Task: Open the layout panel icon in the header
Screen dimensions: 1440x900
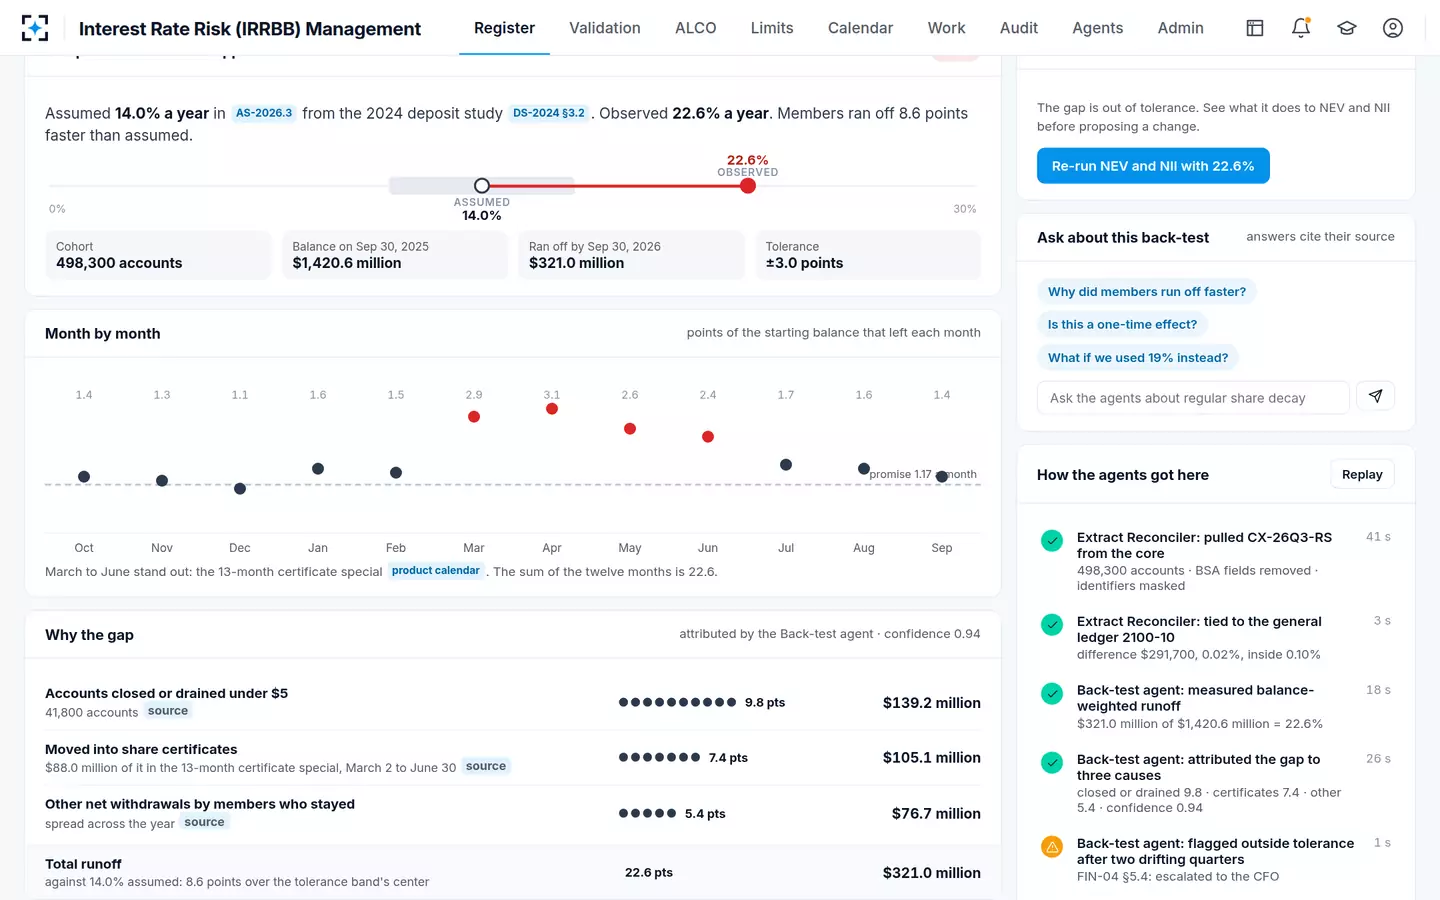Action: (x=1255, y=28)
